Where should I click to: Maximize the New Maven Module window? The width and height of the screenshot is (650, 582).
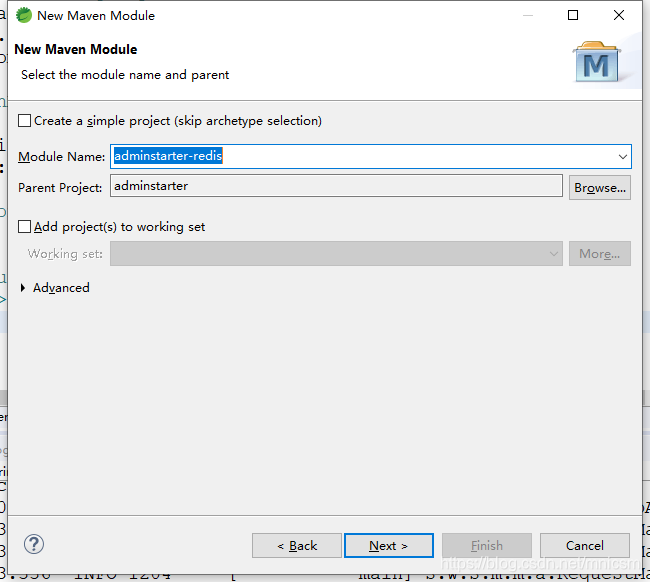pos(573,15)
